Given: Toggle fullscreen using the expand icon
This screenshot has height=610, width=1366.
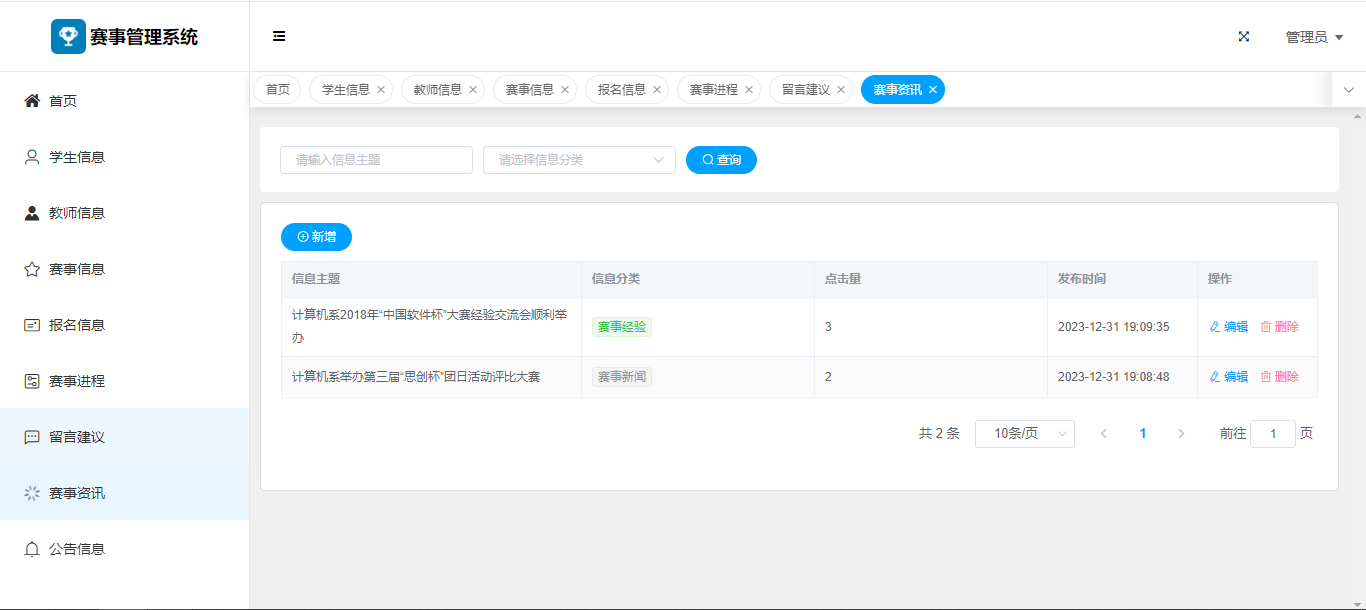Looking at the screenshot, I should (x=1244, y=36).
